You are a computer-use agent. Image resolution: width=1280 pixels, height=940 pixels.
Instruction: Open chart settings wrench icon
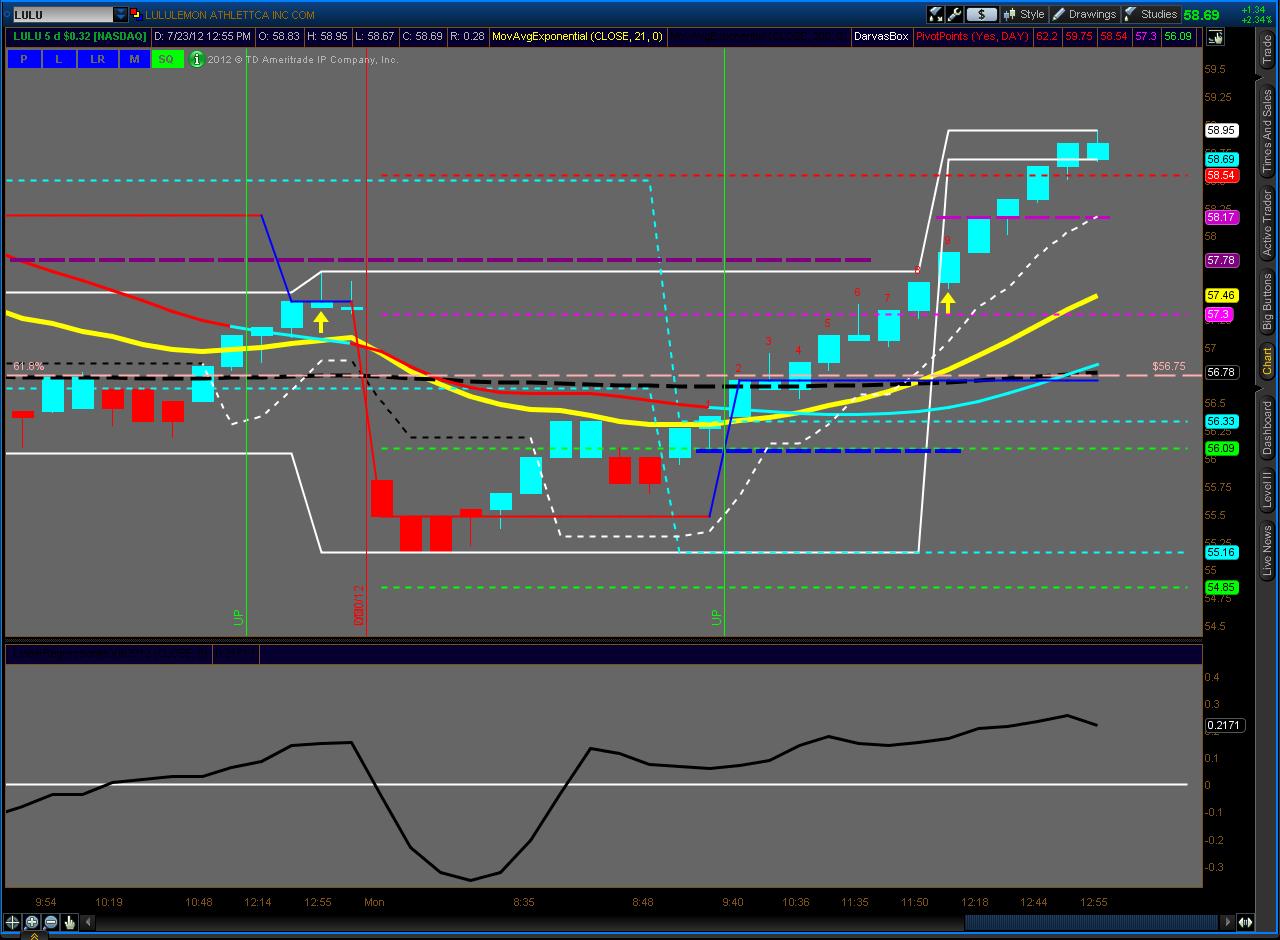(954, 14)
